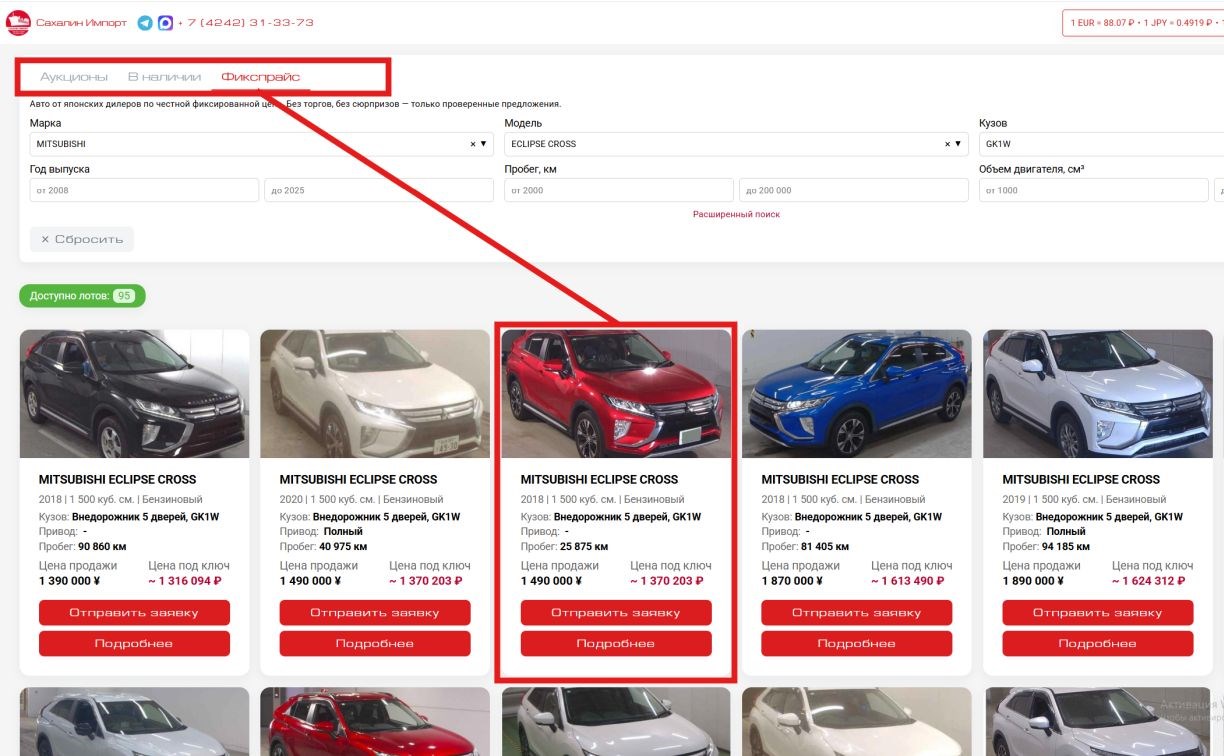The width and height of the screenshot is (1224, 756).
Task: Open the white Eclipse Cross photo, 94 185 км
Action: click(1098, 394)
